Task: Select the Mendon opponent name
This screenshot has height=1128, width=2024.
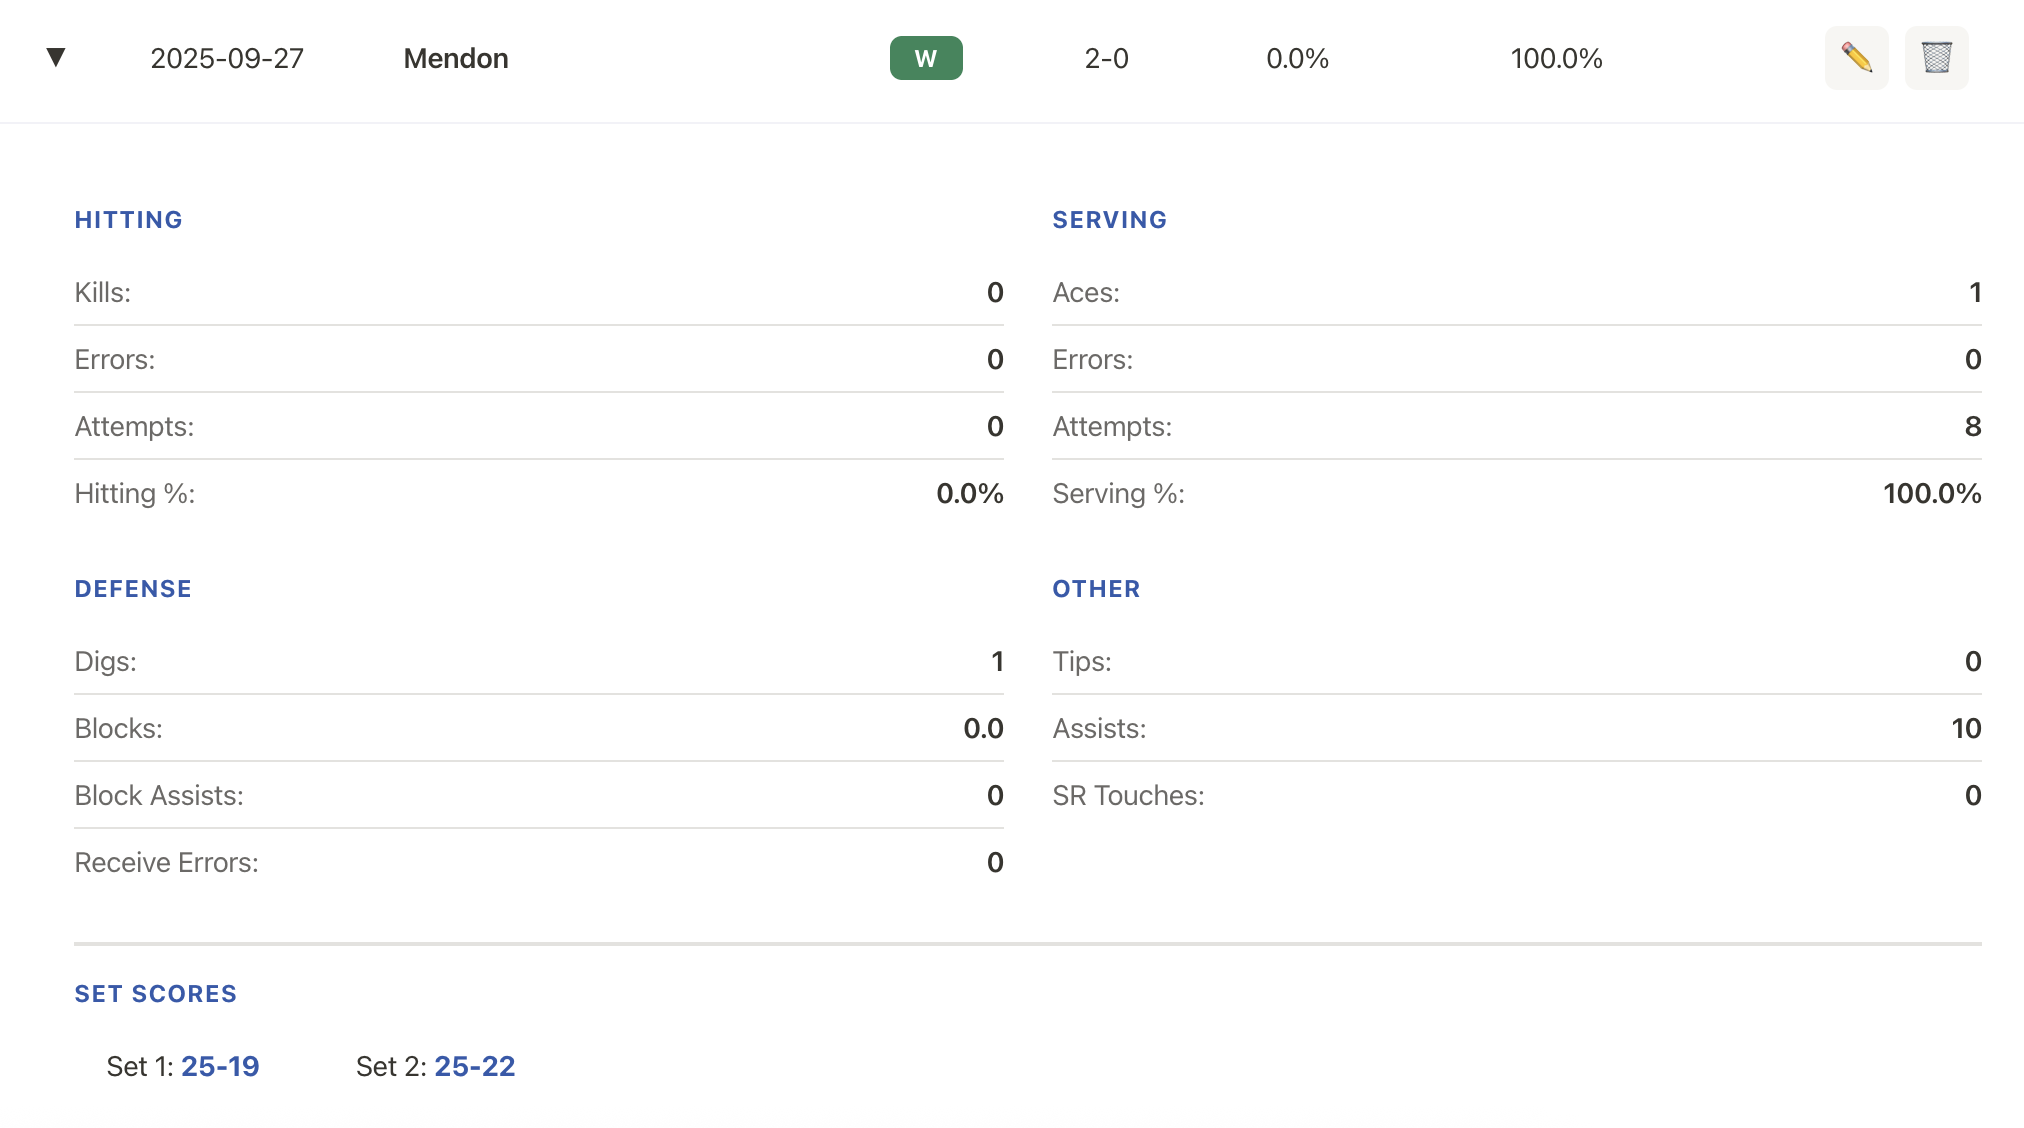Action: coord(456,58)
